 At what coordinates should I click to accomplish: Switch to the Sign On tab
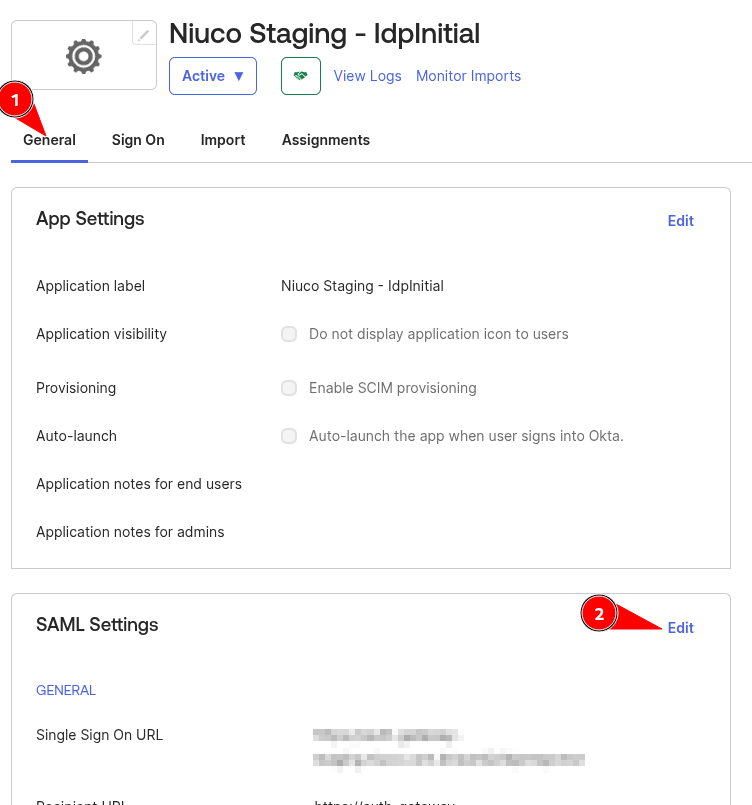[138, 140]
